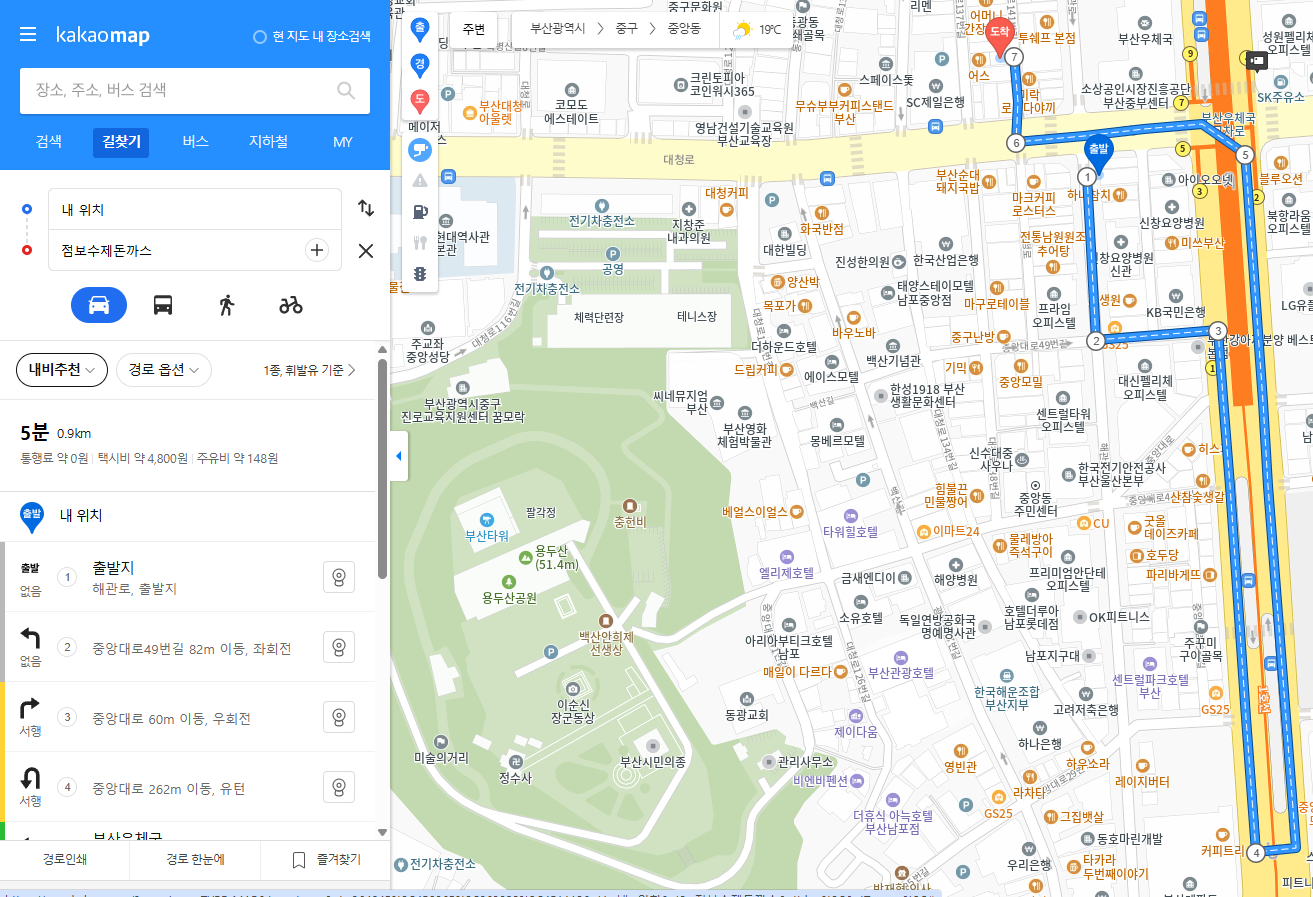Show location for step 1 출발지
Viewport: 1313px width, 897px height.
point(339,577)
